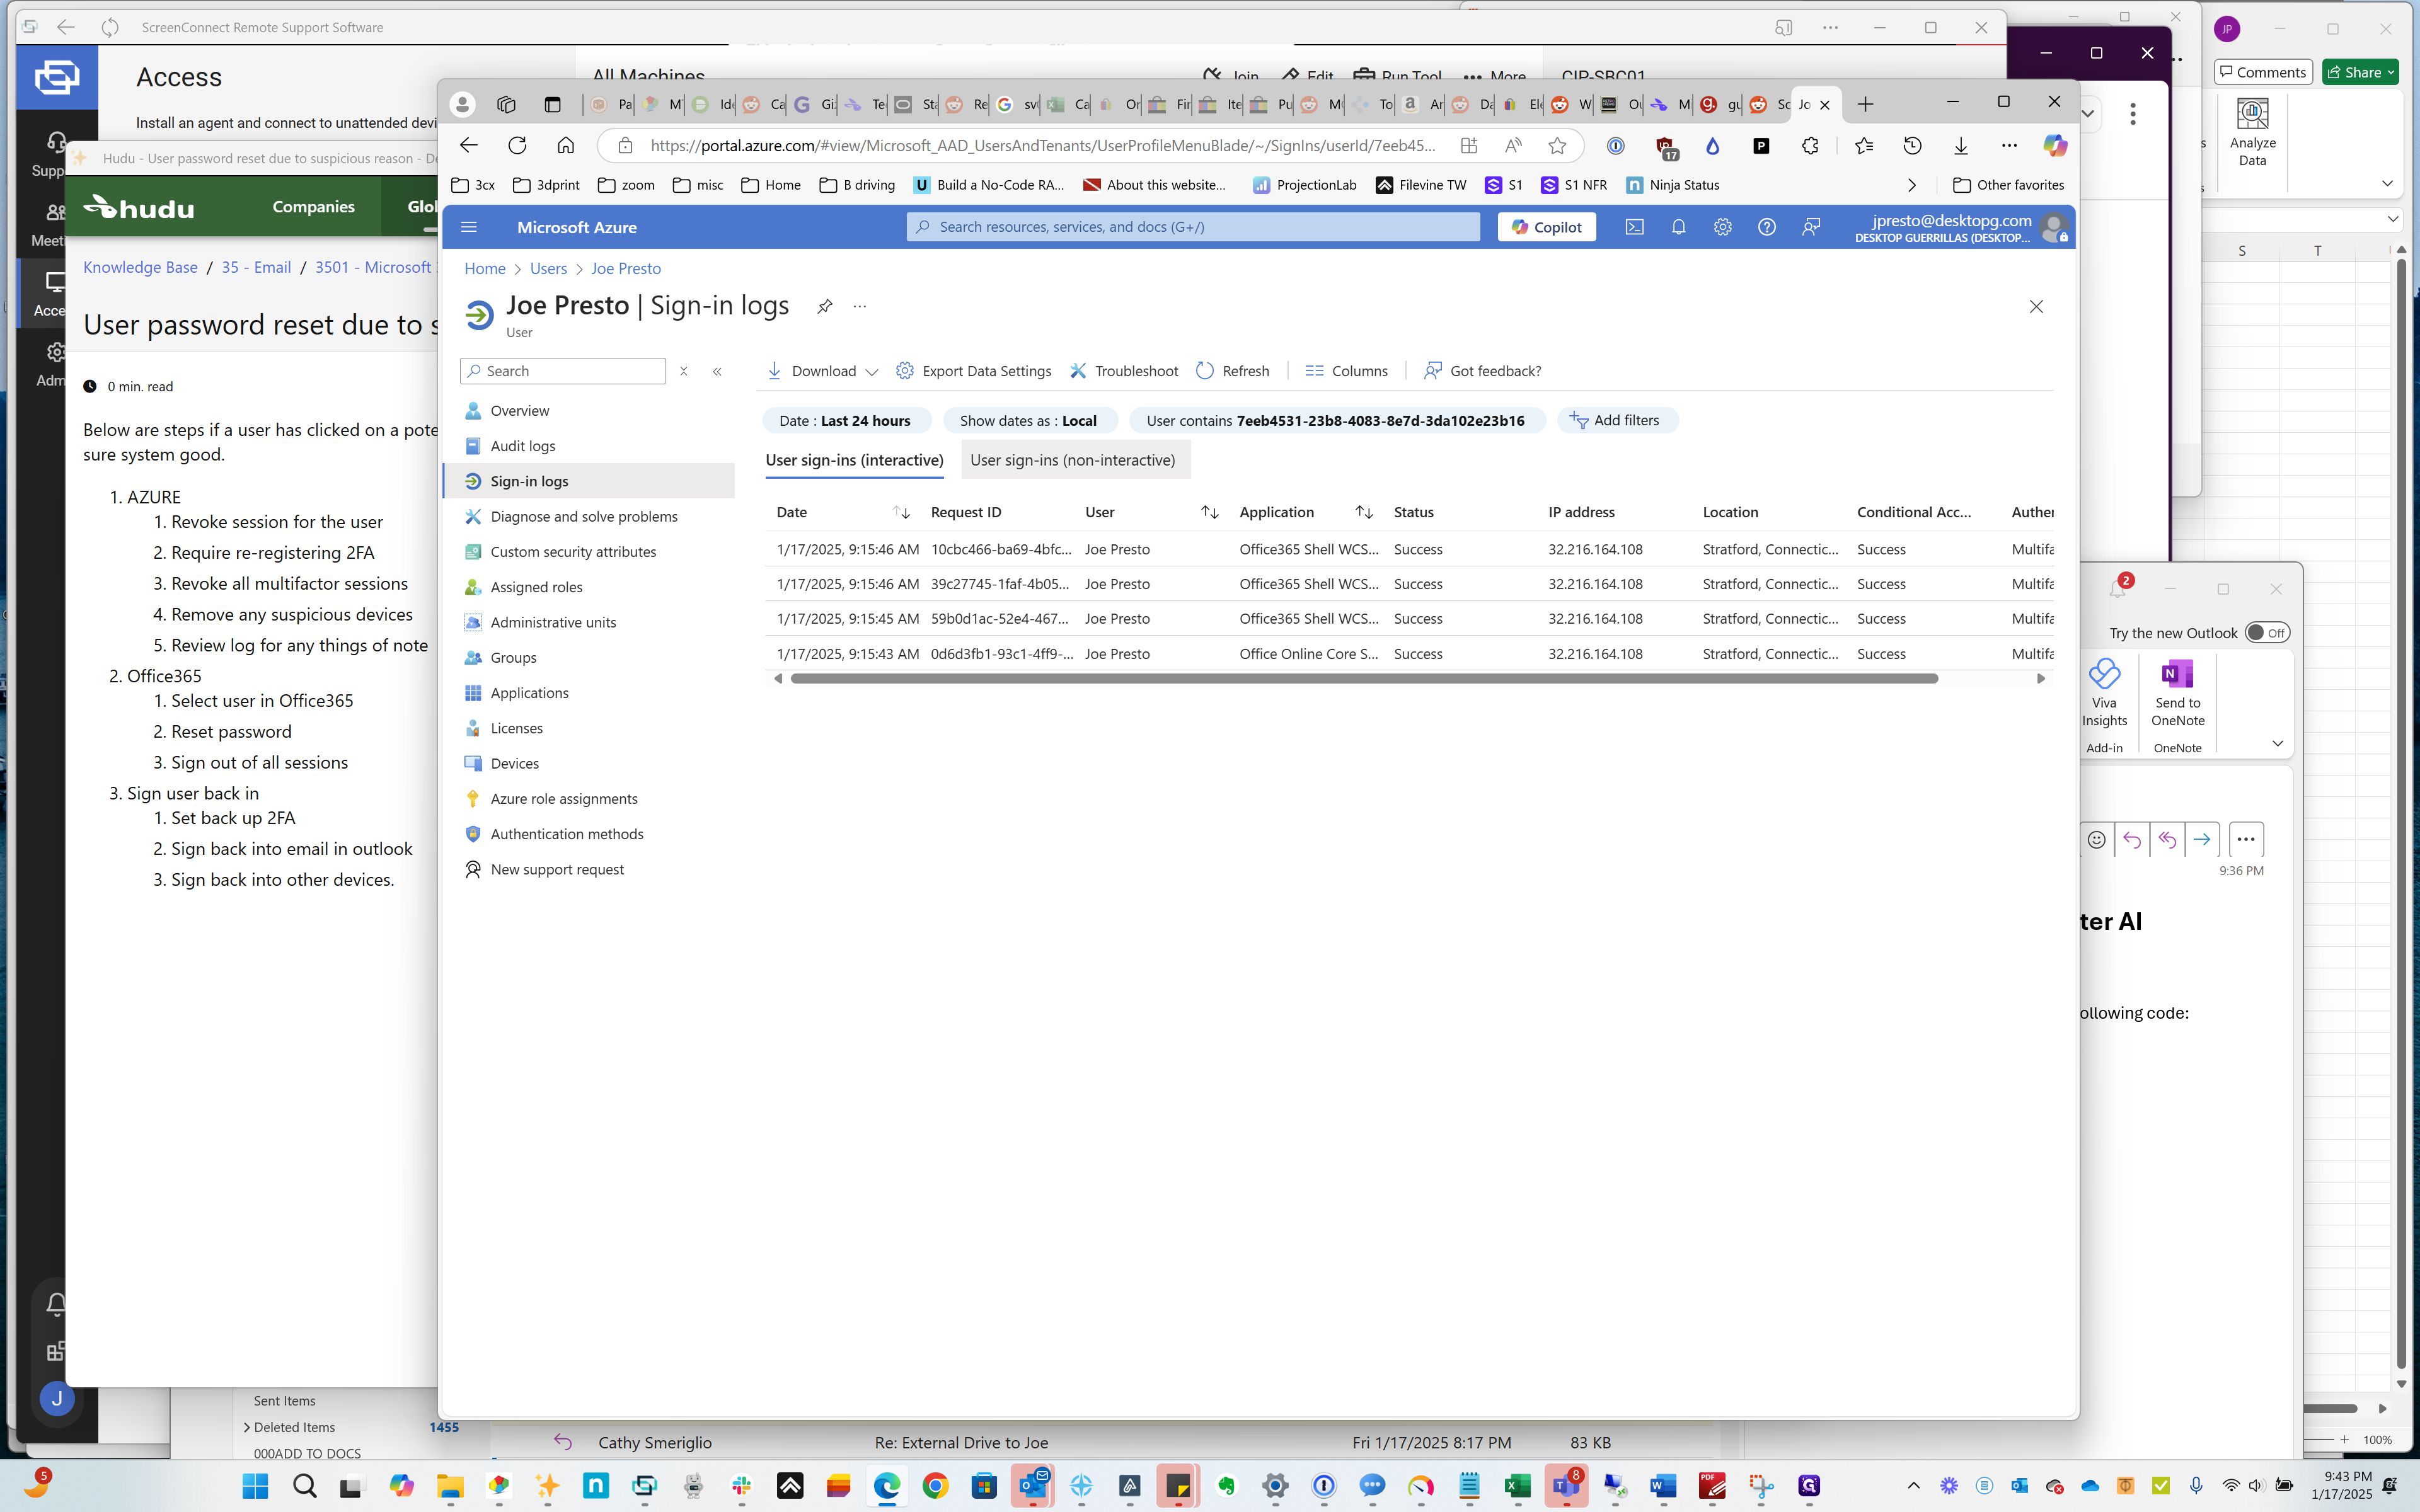2420x1512 pixels.
Task: Open Azure feedback icon in header
Action: coord(1811,227)
